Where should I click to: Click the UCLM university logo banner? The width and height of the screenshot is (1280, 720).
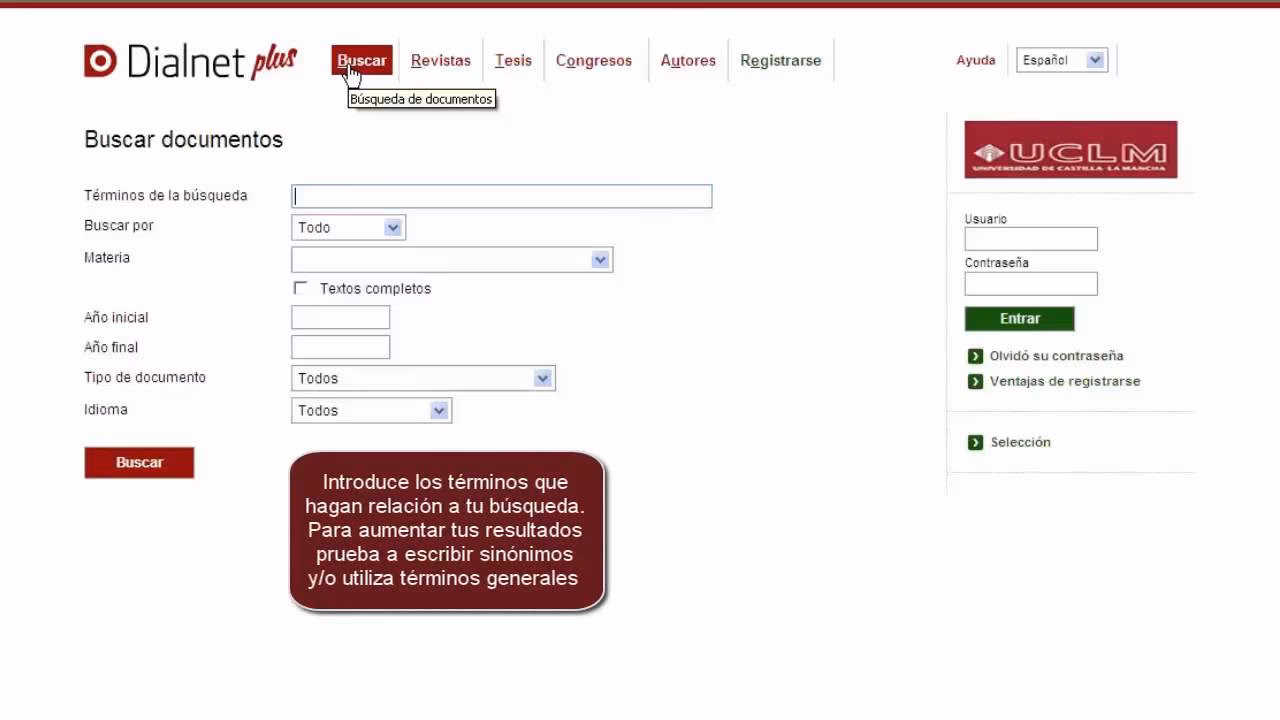point(1070,150)
